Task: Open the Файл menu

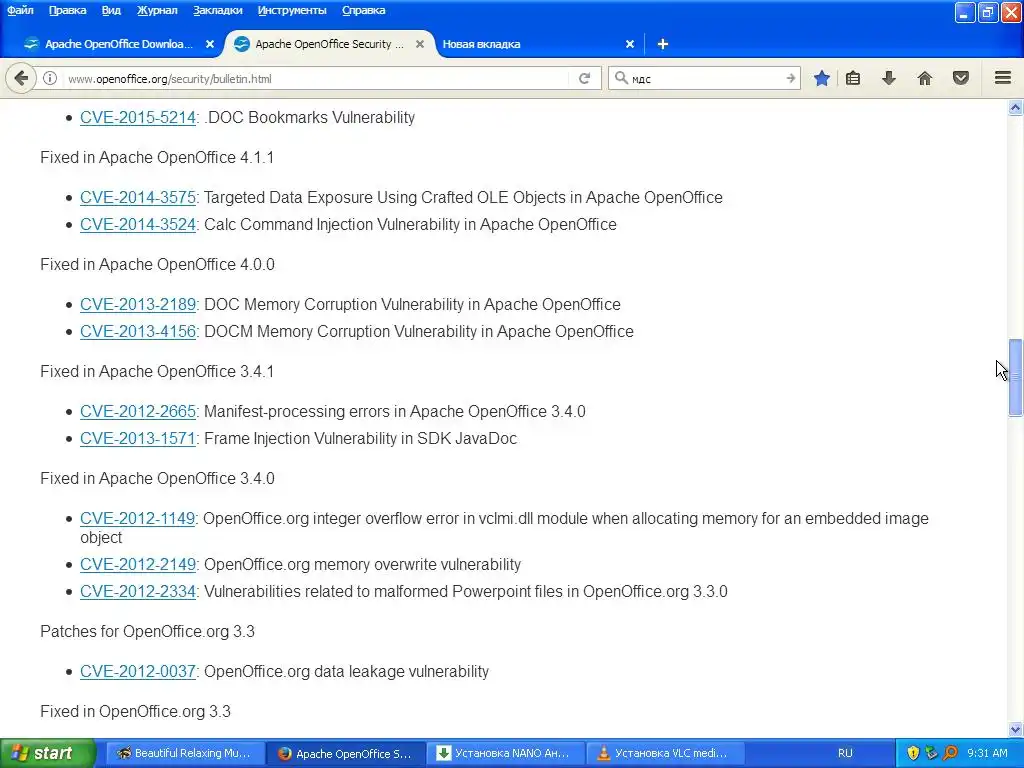Action: 20,10
